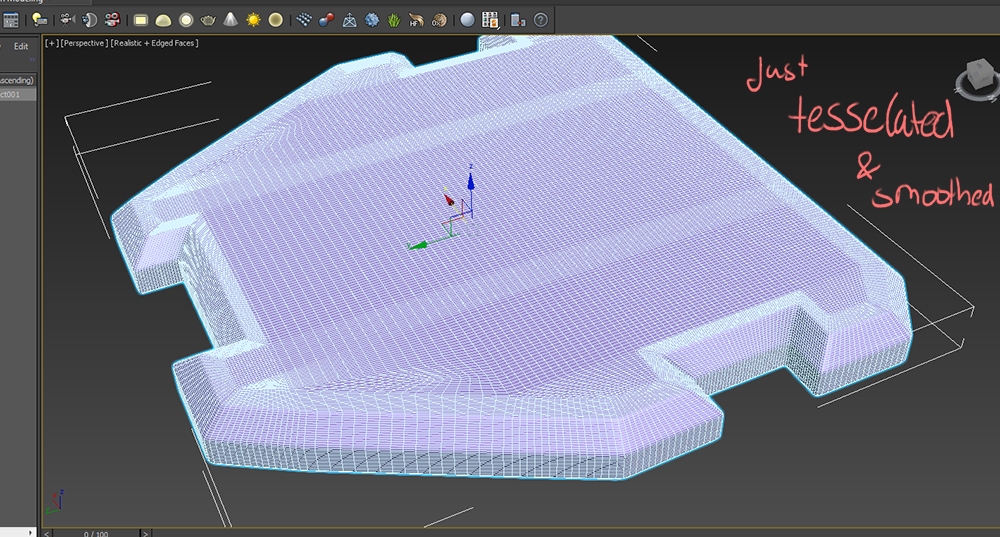The height and width of the screenshot is (537, 1000).
Task: Click the device transfer icon
Action: point(518,20)
